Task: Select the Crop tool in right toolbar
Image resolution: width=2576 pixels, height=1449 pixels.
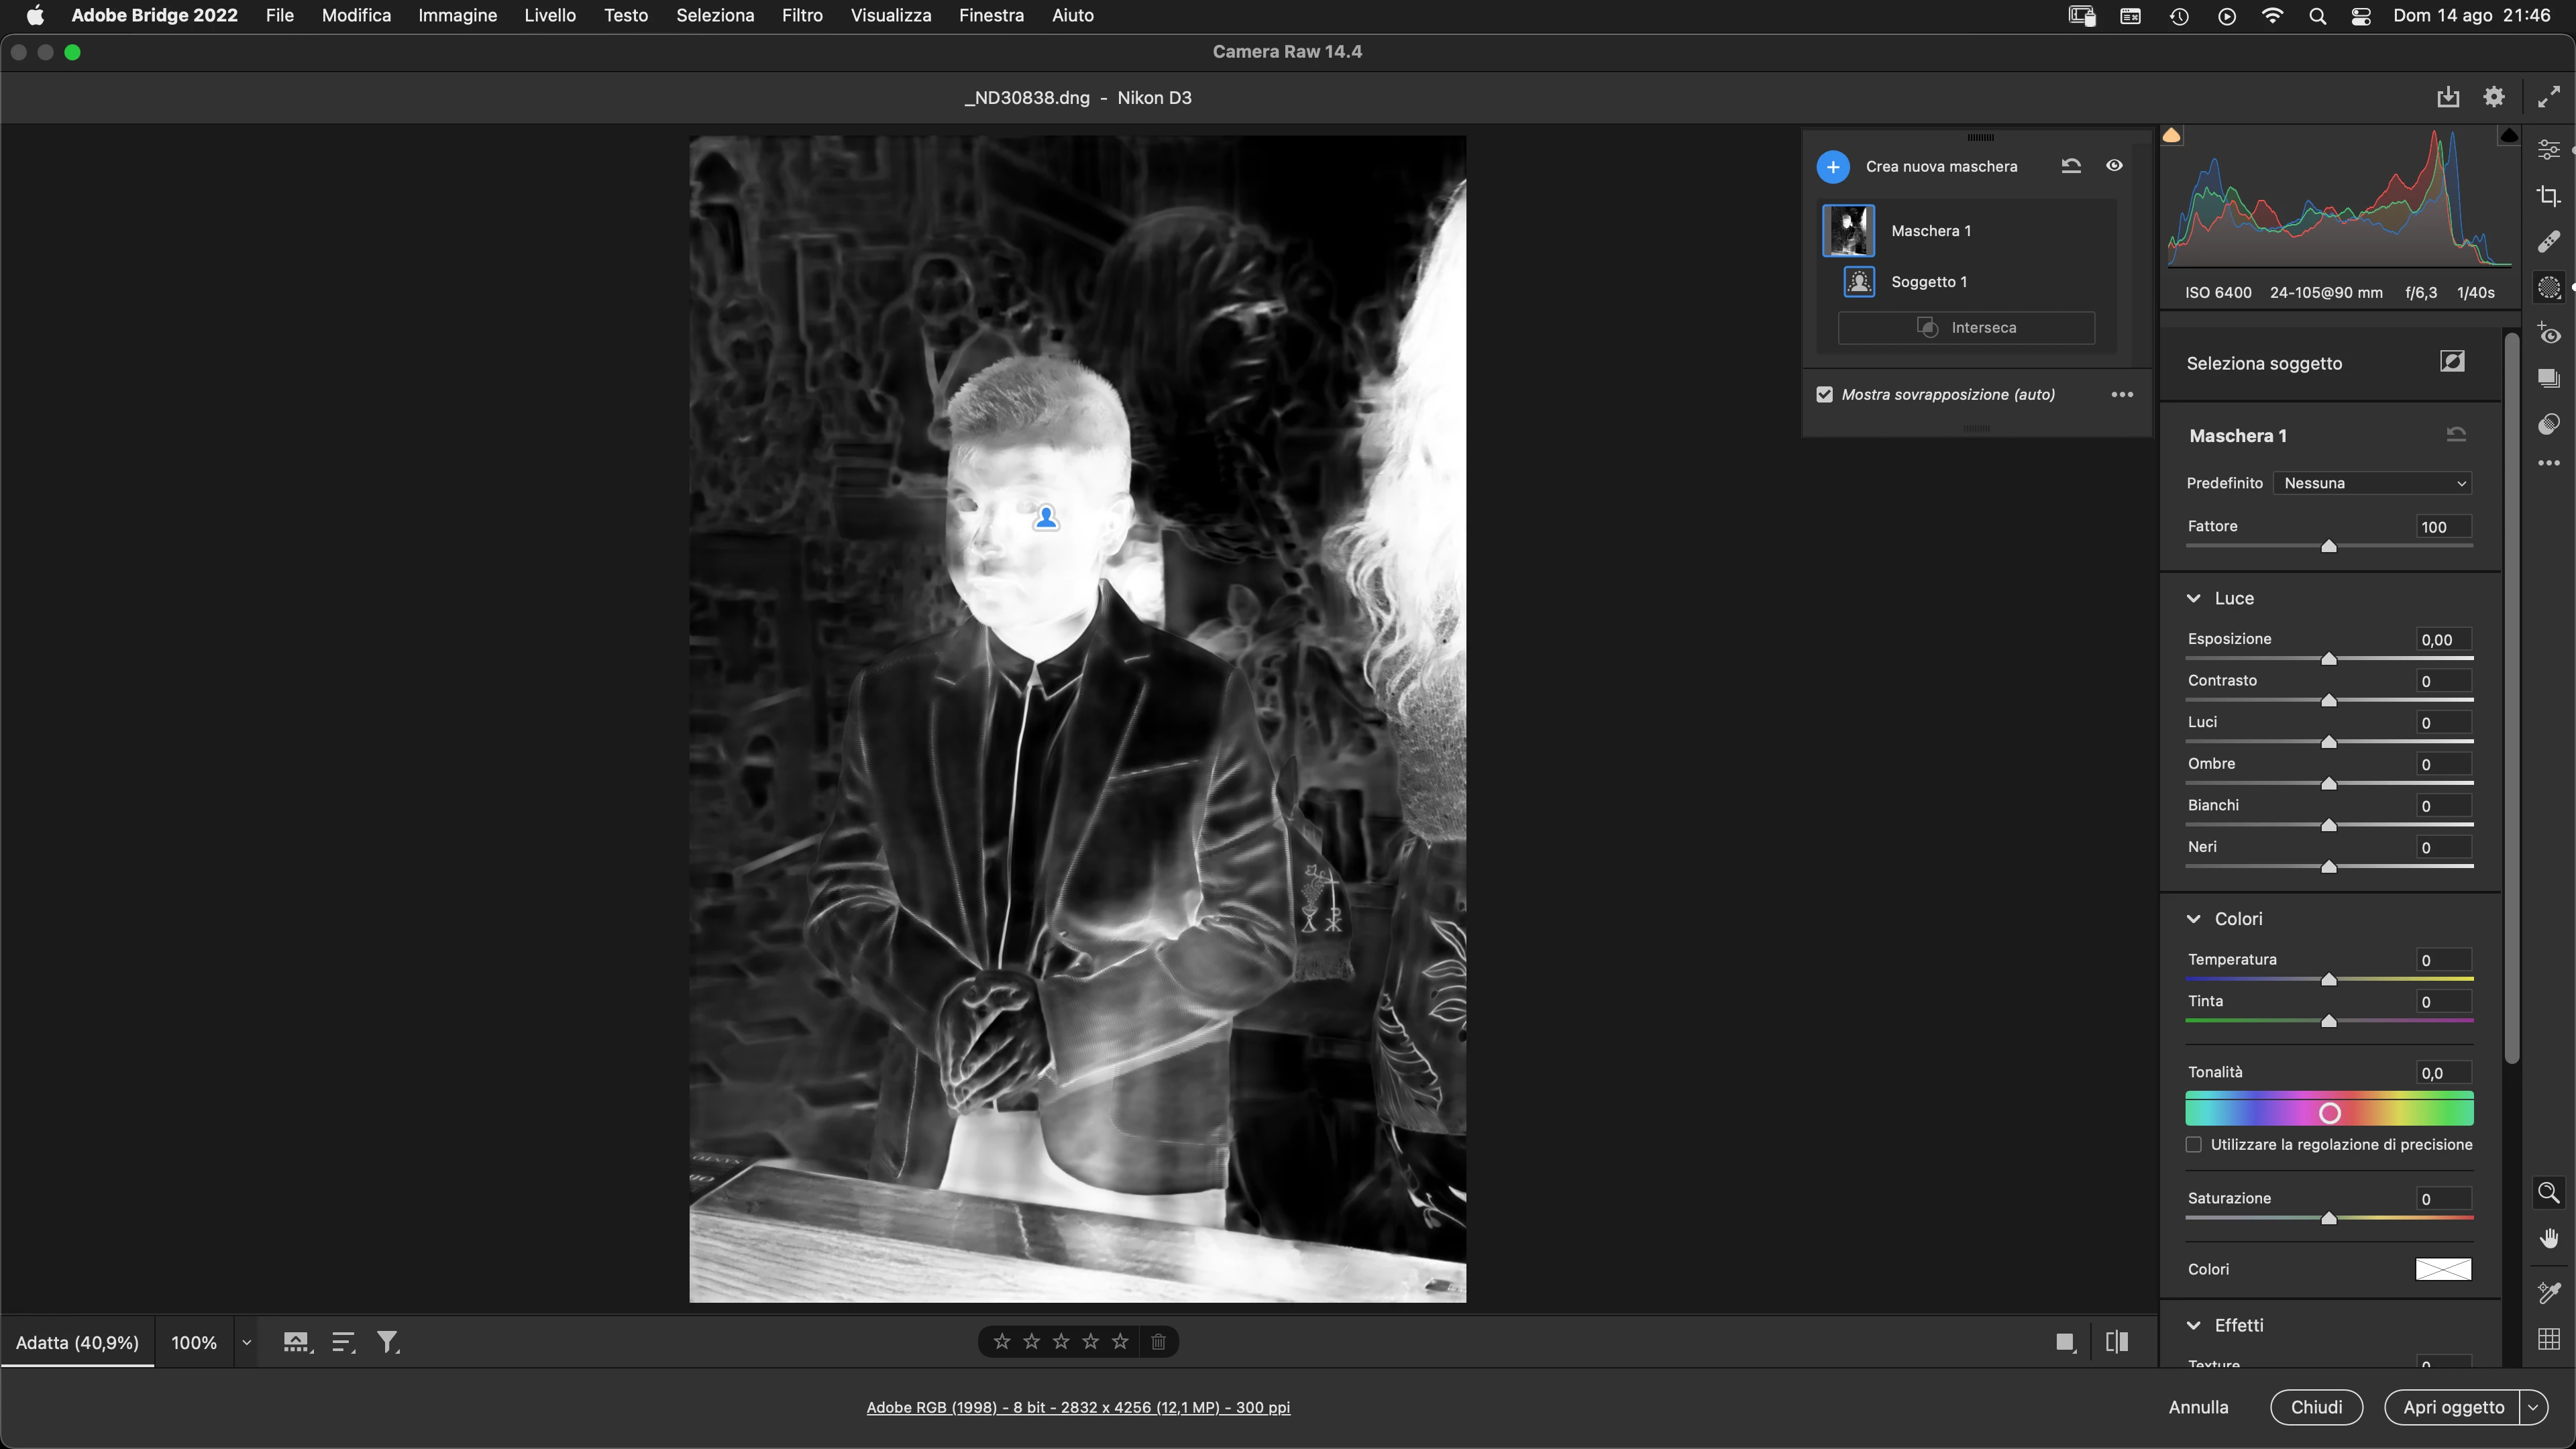Action: coord(2548,196)
